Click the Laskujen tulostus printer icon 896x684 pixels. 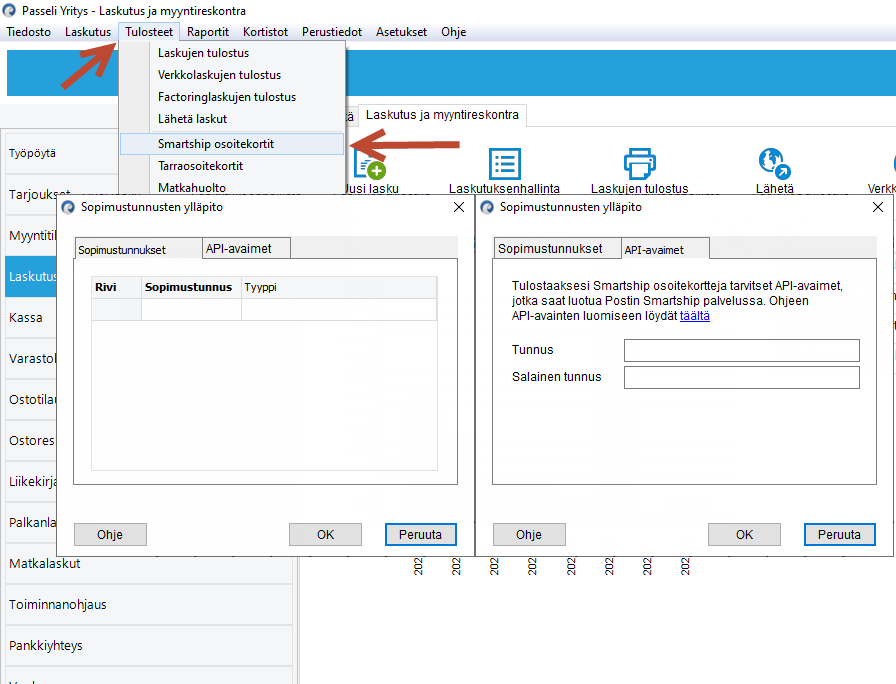coord(639,164)
